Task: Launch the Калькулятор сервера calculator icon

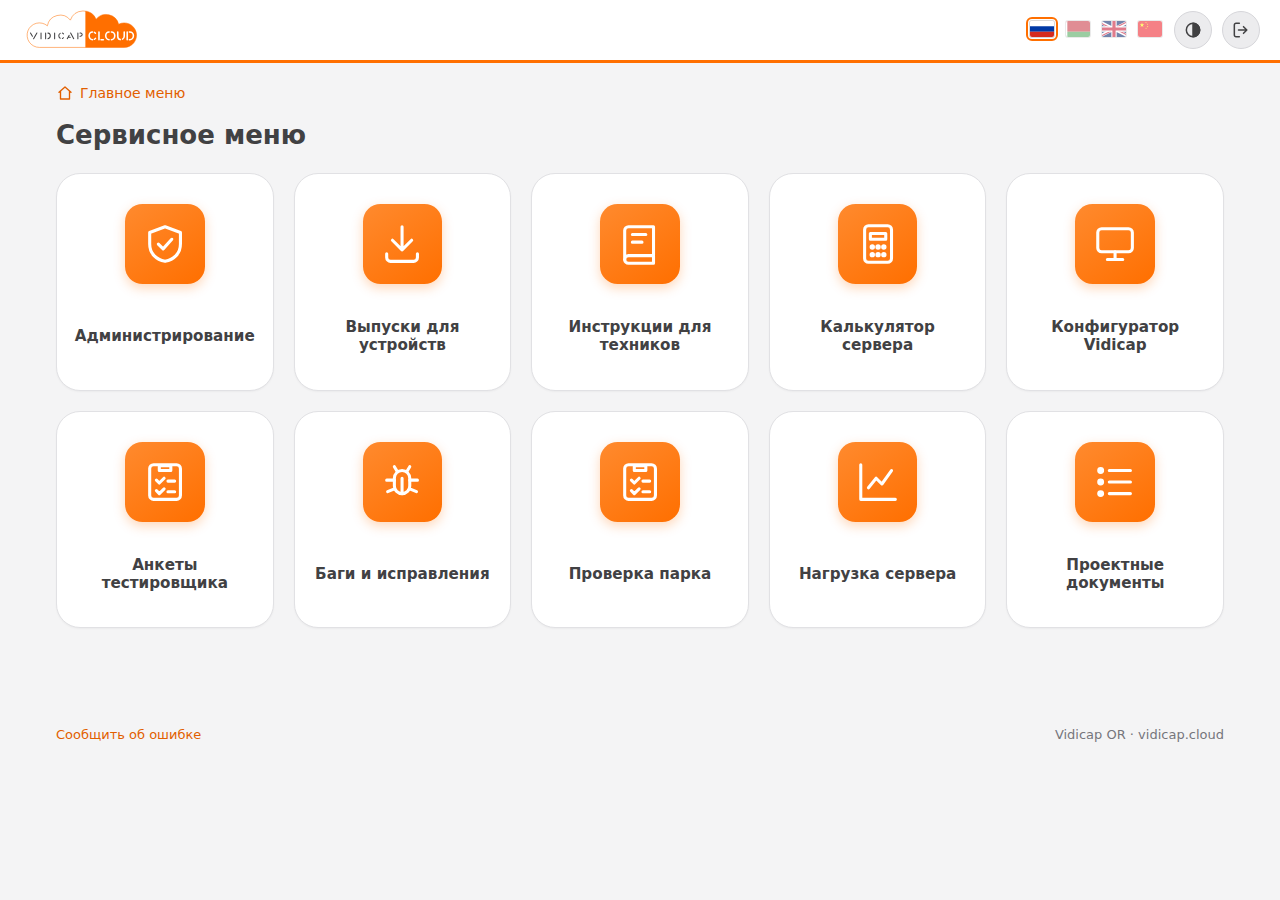Action: coord(877,244)
